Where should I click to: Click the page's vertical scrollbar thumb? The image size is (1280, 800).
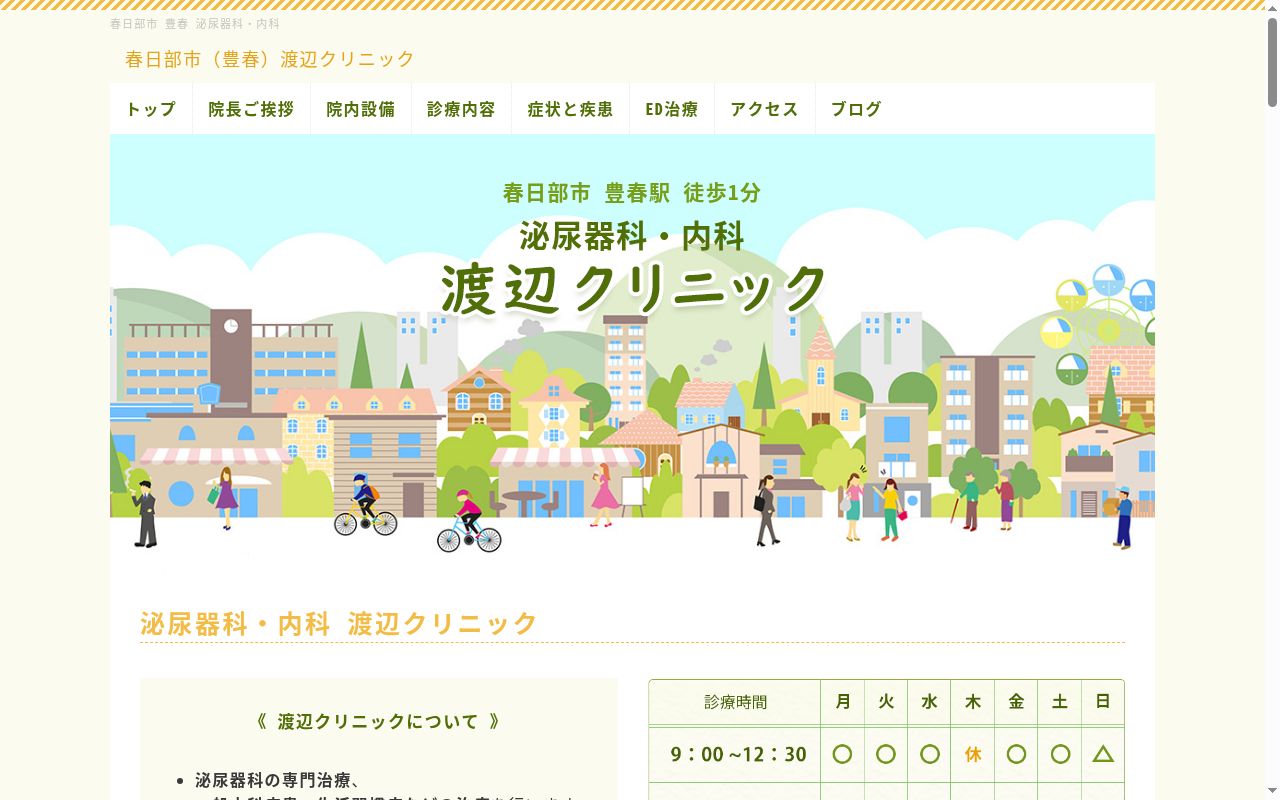pyautogui.click(x=1272, y=62)
